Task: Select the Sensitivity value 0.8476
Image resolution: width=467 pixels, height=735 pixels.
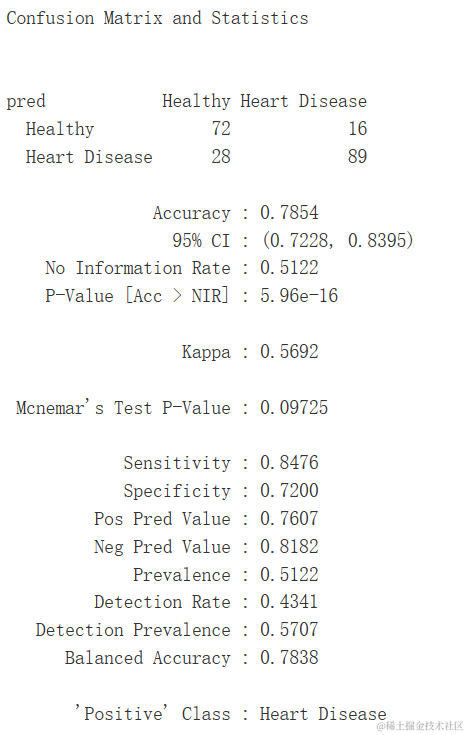Action: pos(289,463)
